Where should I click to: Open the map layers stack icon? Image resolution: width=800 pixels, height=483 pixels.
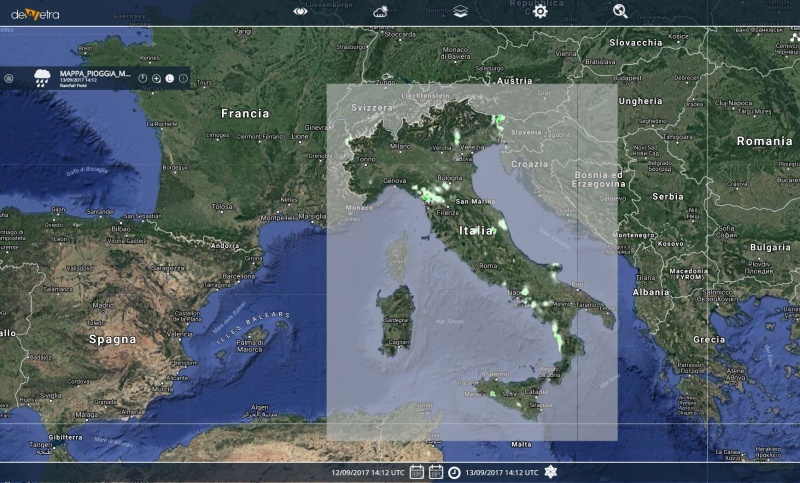[x=459, y=12]
